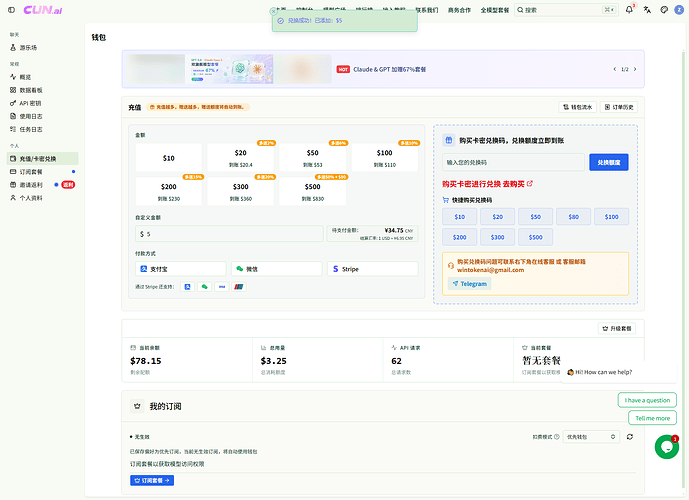The height and width of the screenshot is (500, 689).
Task: Click the 'Tell me more' chat reply
Action: click(653, 418)
